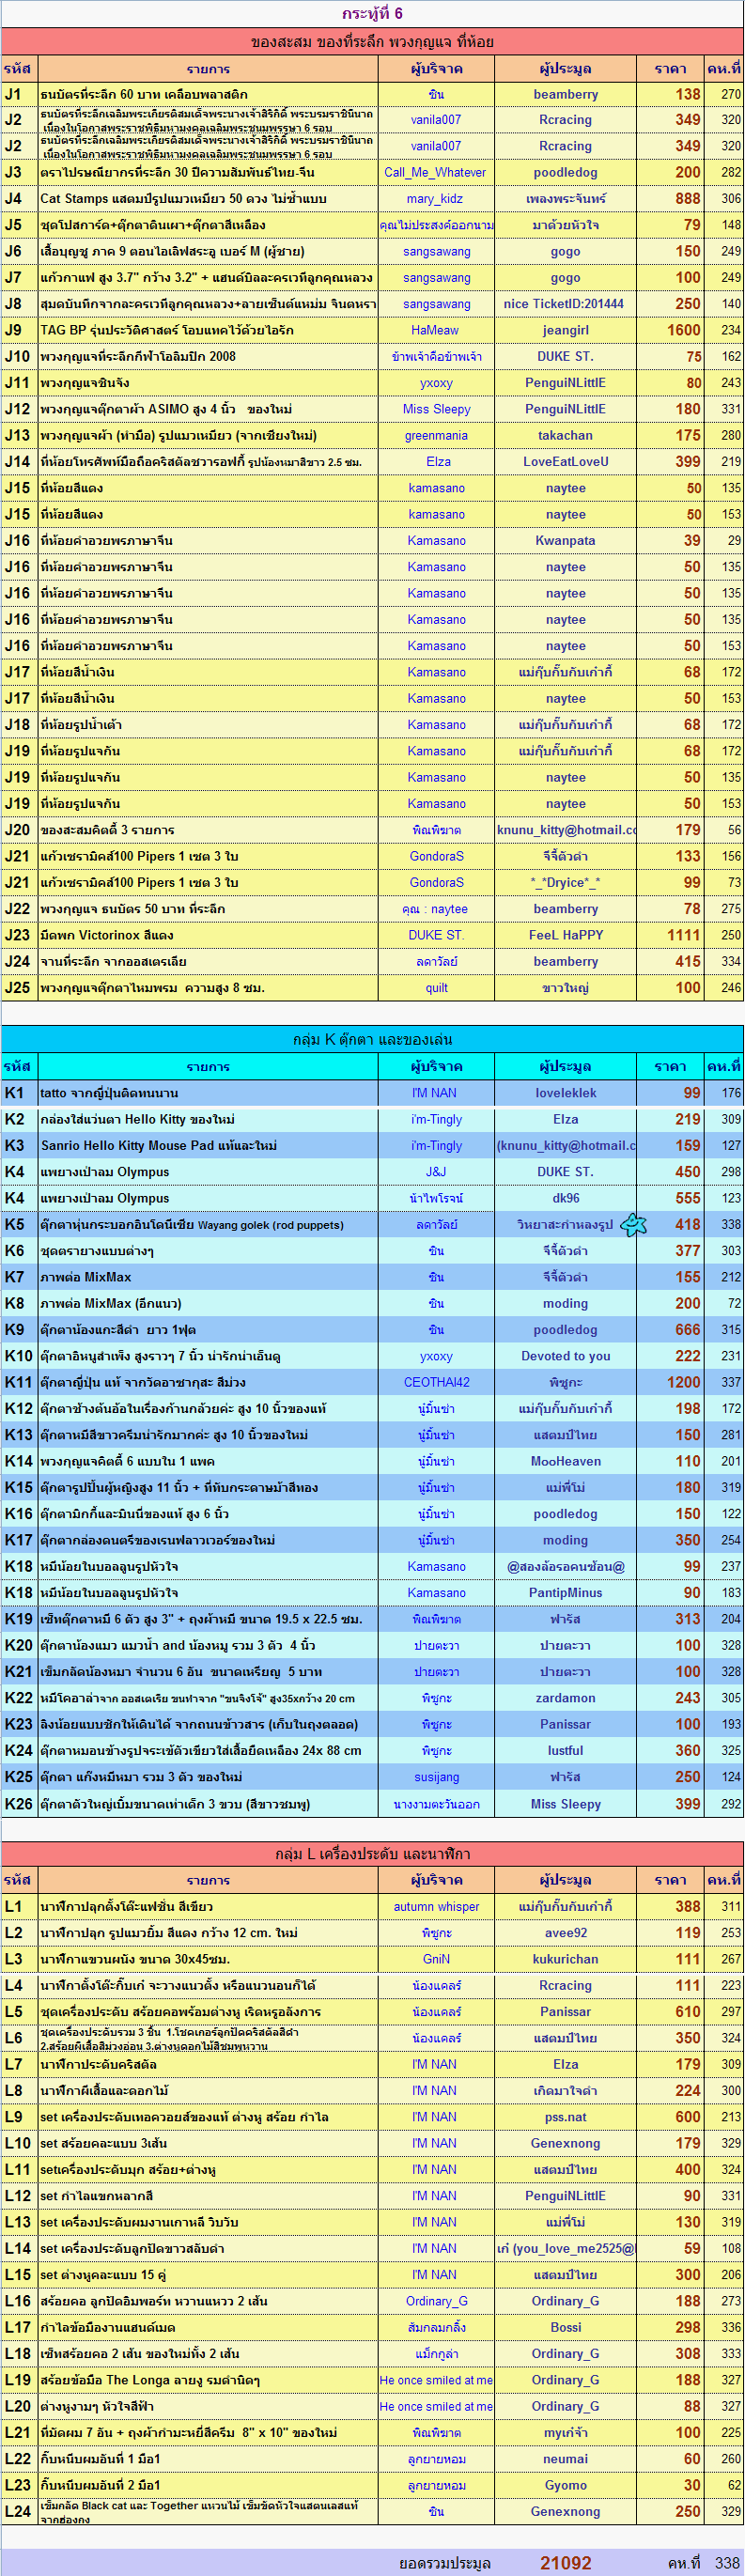This screenshot has height=2576, width=745.
Task: Click donor name 'HaMeaw'
Action: coord(436,330)
